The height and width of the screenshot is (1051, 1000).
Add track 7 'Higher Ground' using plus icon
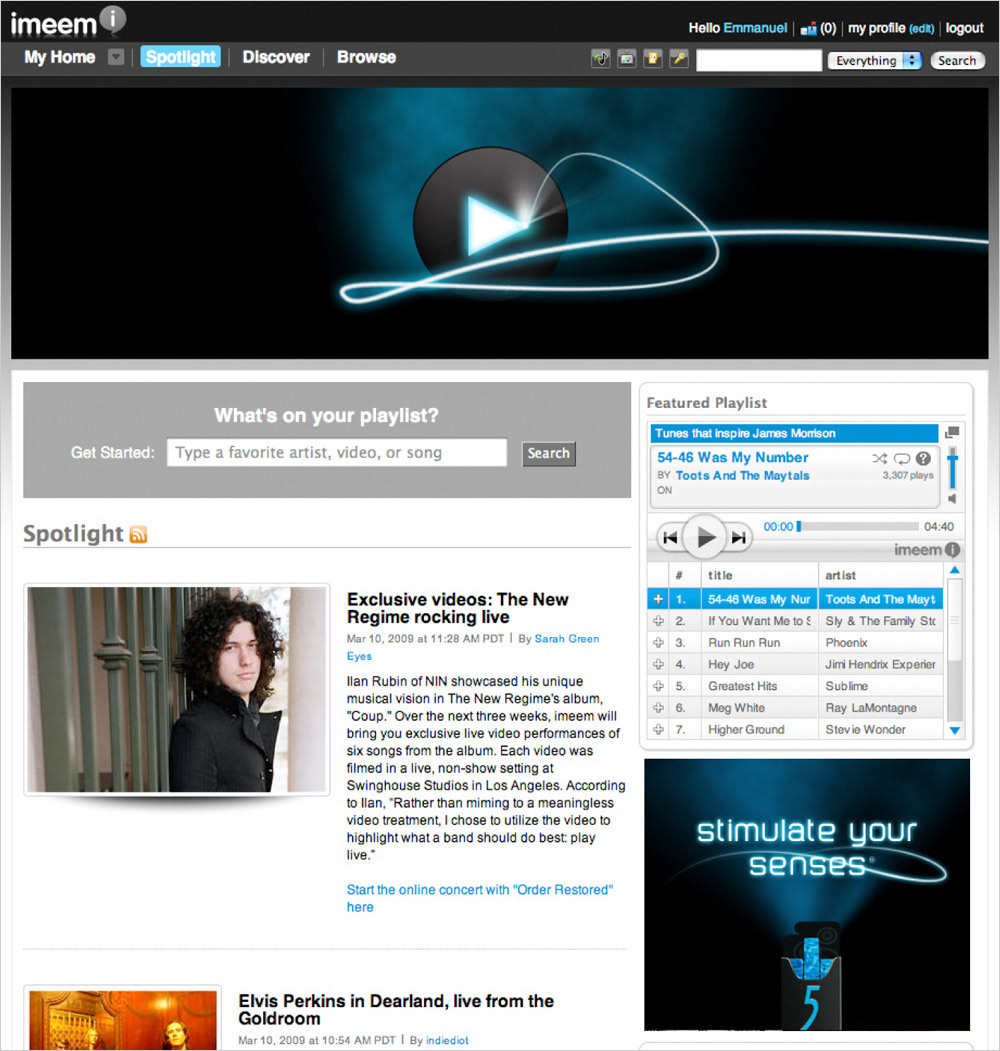[x=658, y=729]
